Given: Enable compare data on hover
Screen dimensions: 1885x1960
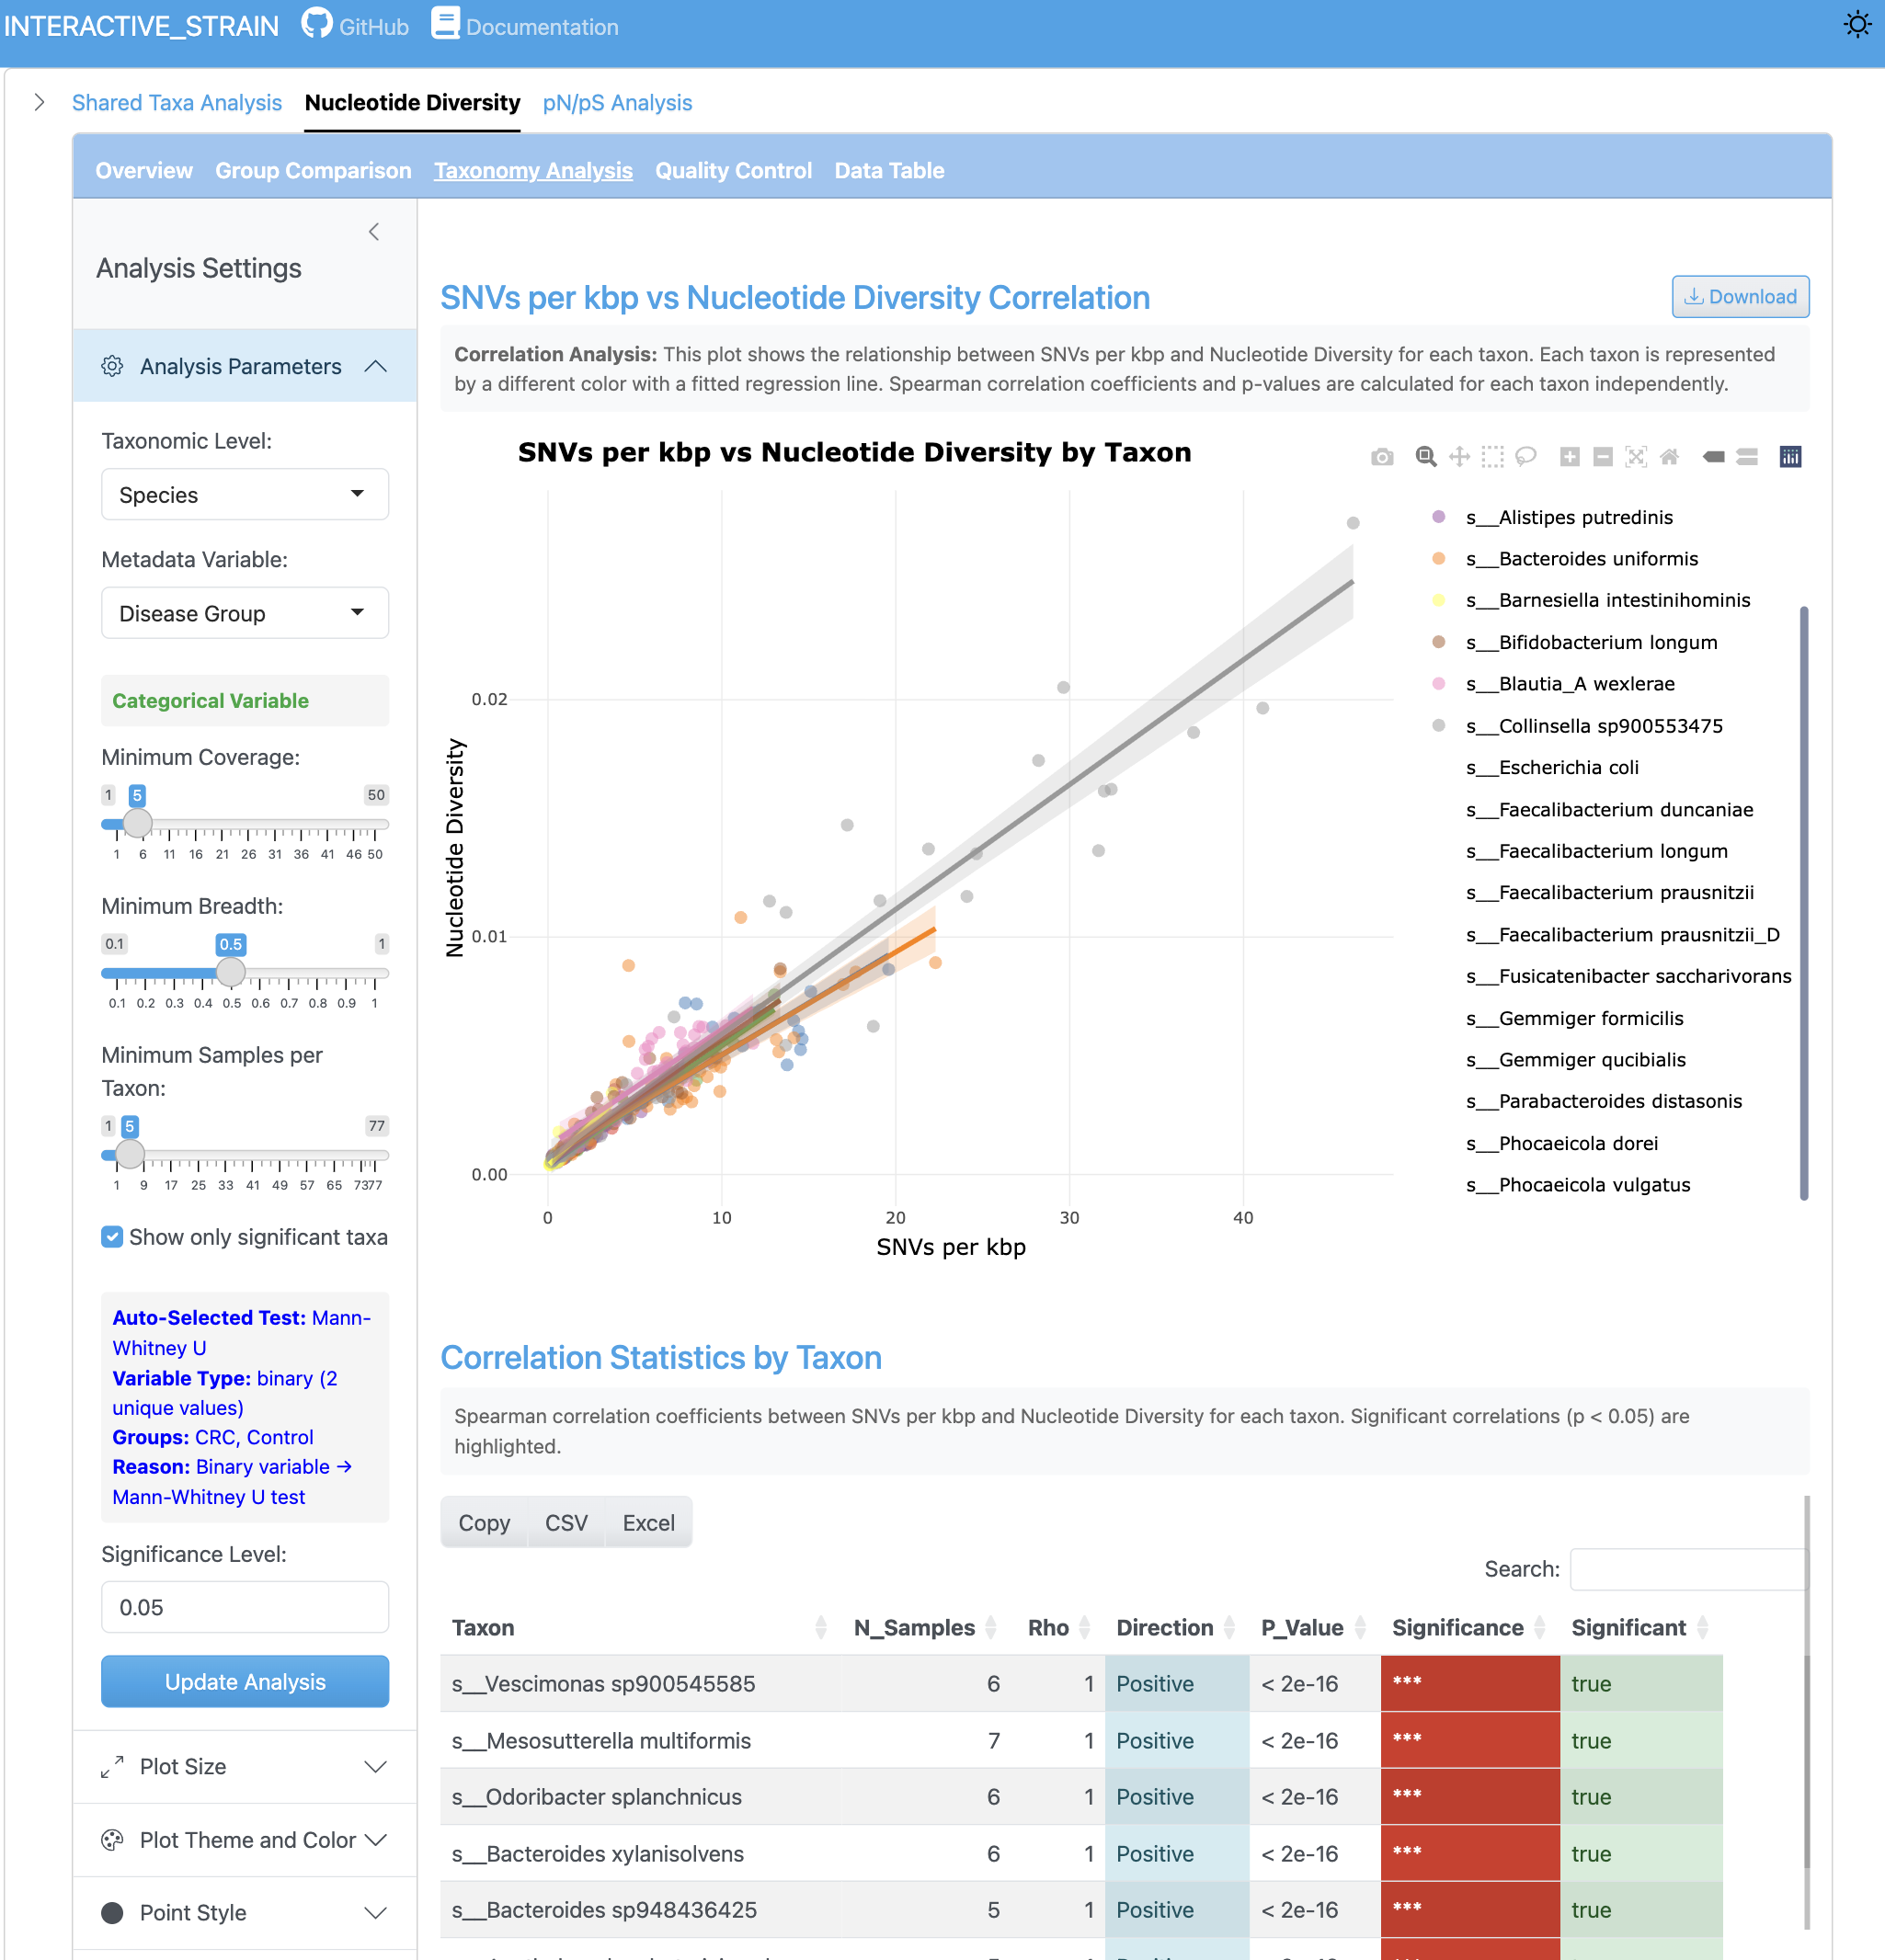Looking at the screenshot, I should (x=1747, y=457).
